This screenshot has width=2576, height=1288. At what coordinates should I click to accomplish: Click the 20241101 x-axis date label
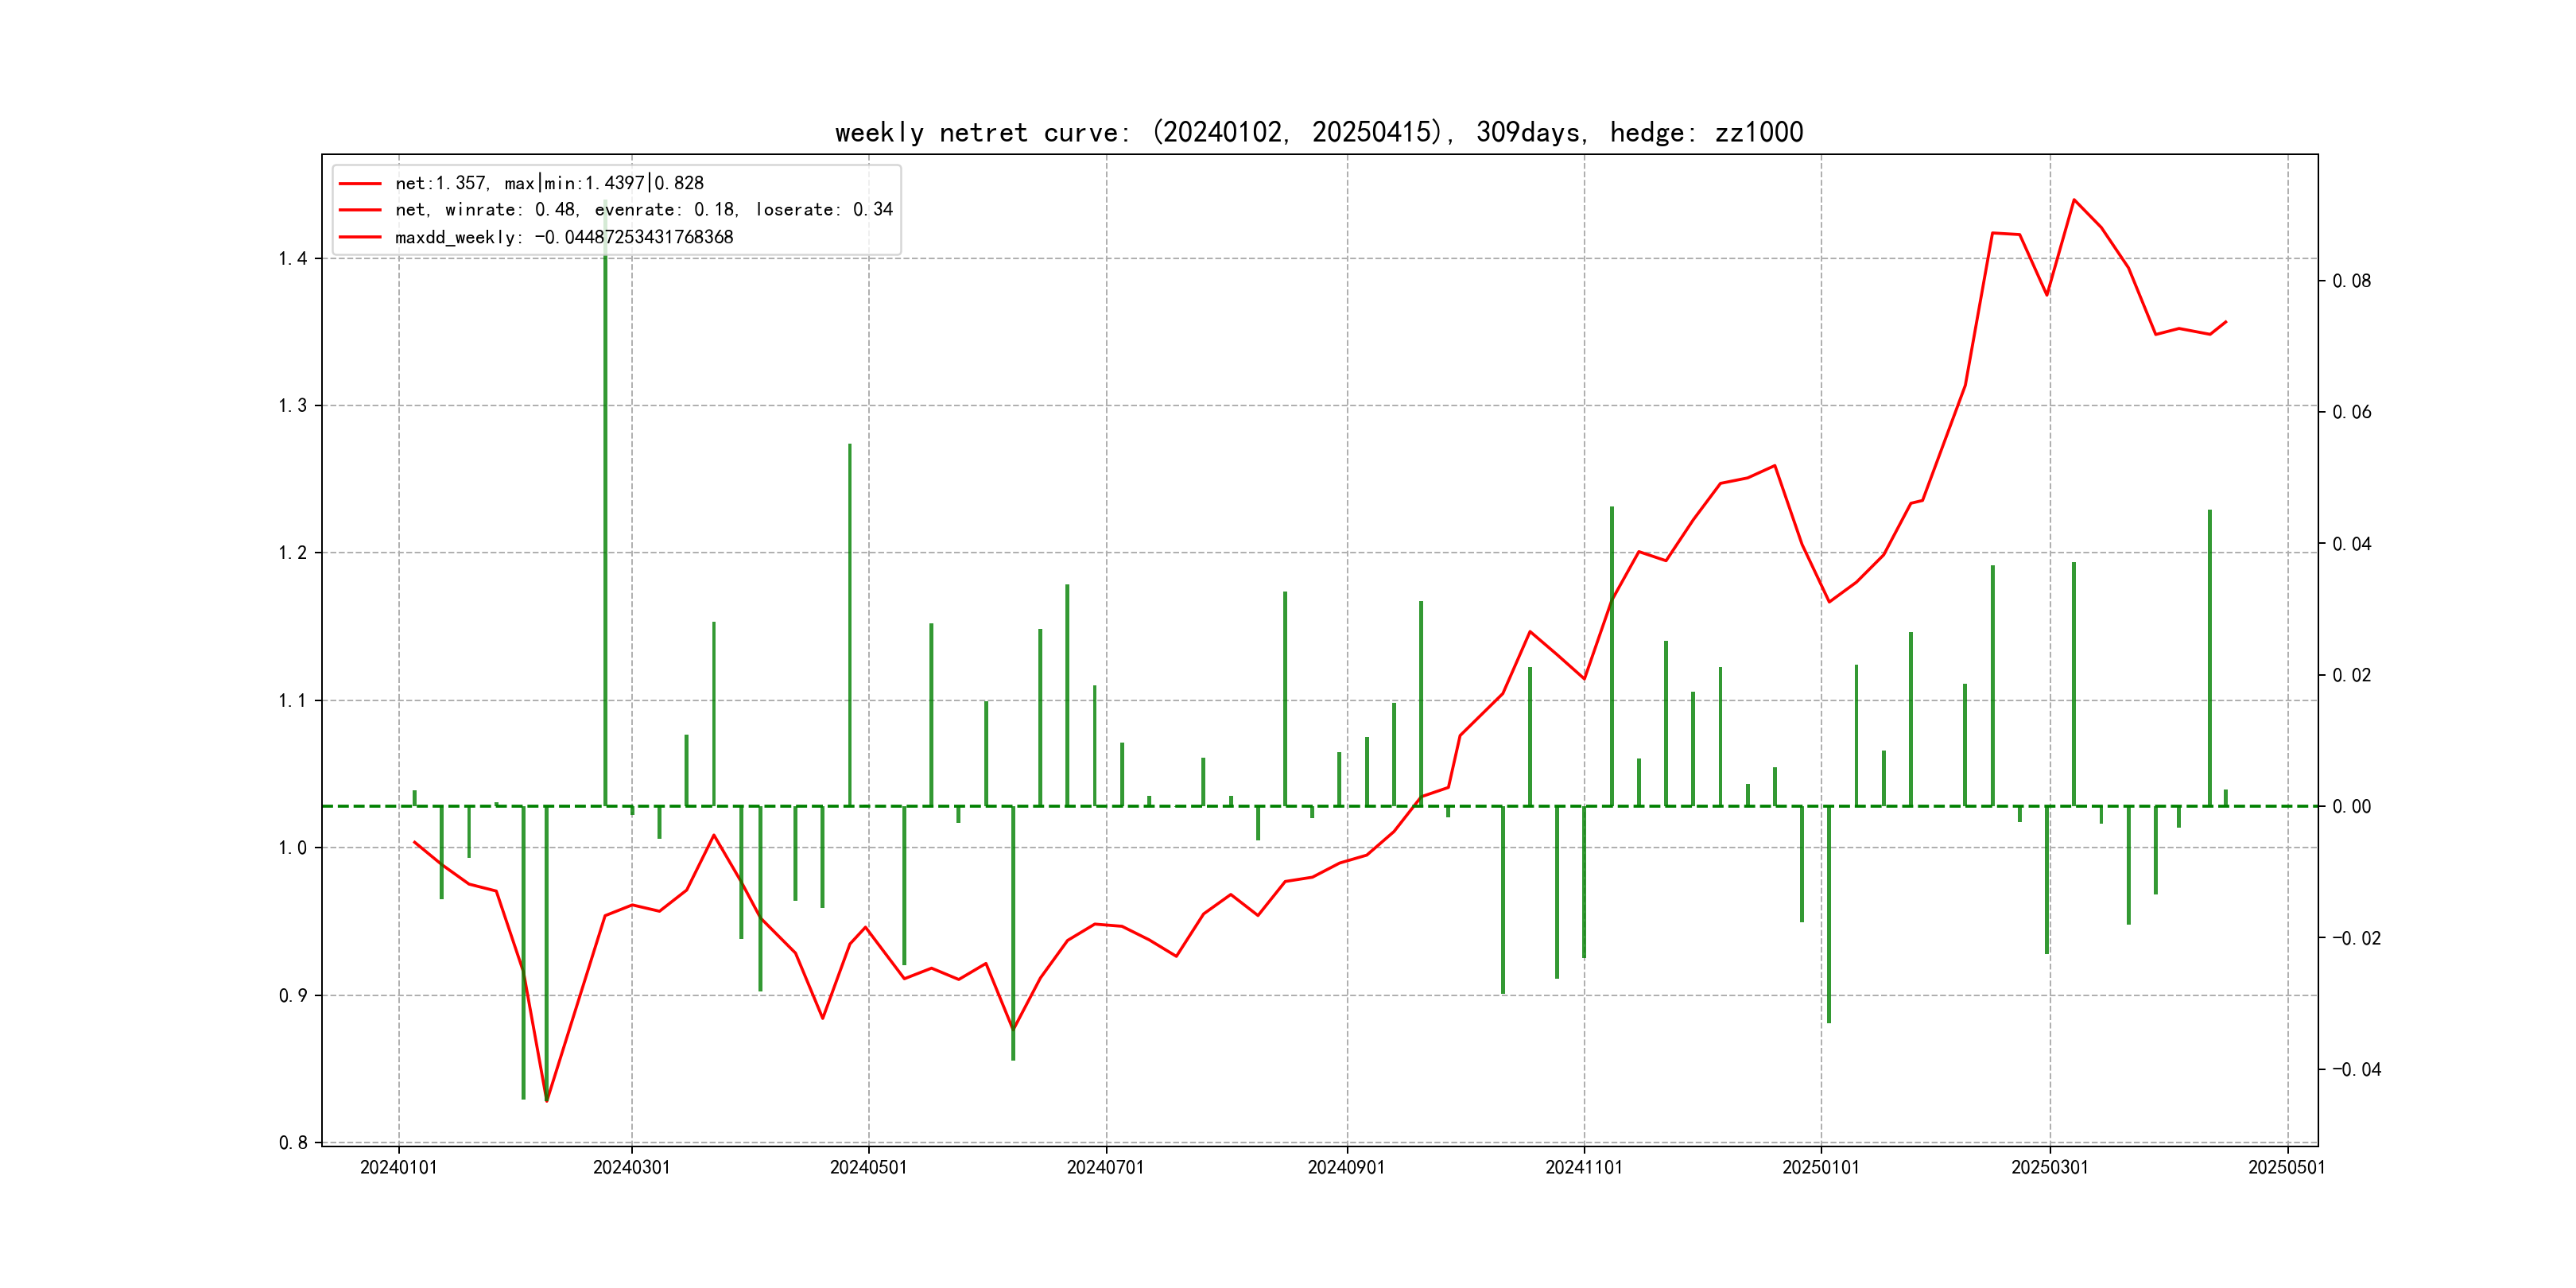(x=1583, y=1167)
